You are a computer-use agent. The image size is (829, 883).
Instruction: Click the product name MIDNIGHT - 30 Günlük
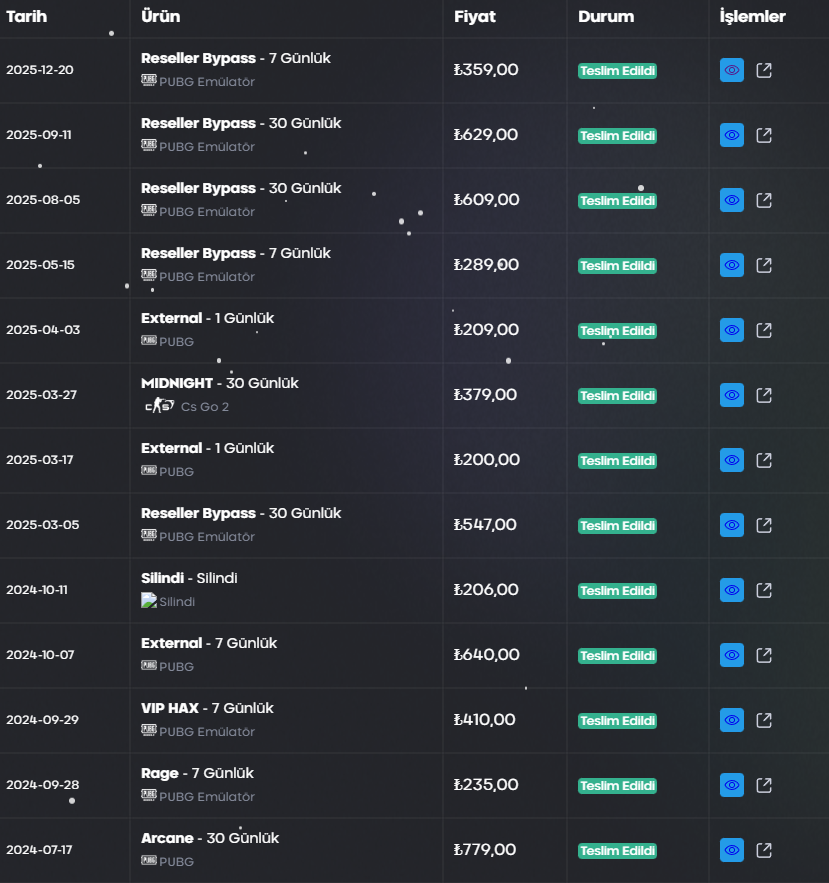pyautogui.click(x=220, y=383)
